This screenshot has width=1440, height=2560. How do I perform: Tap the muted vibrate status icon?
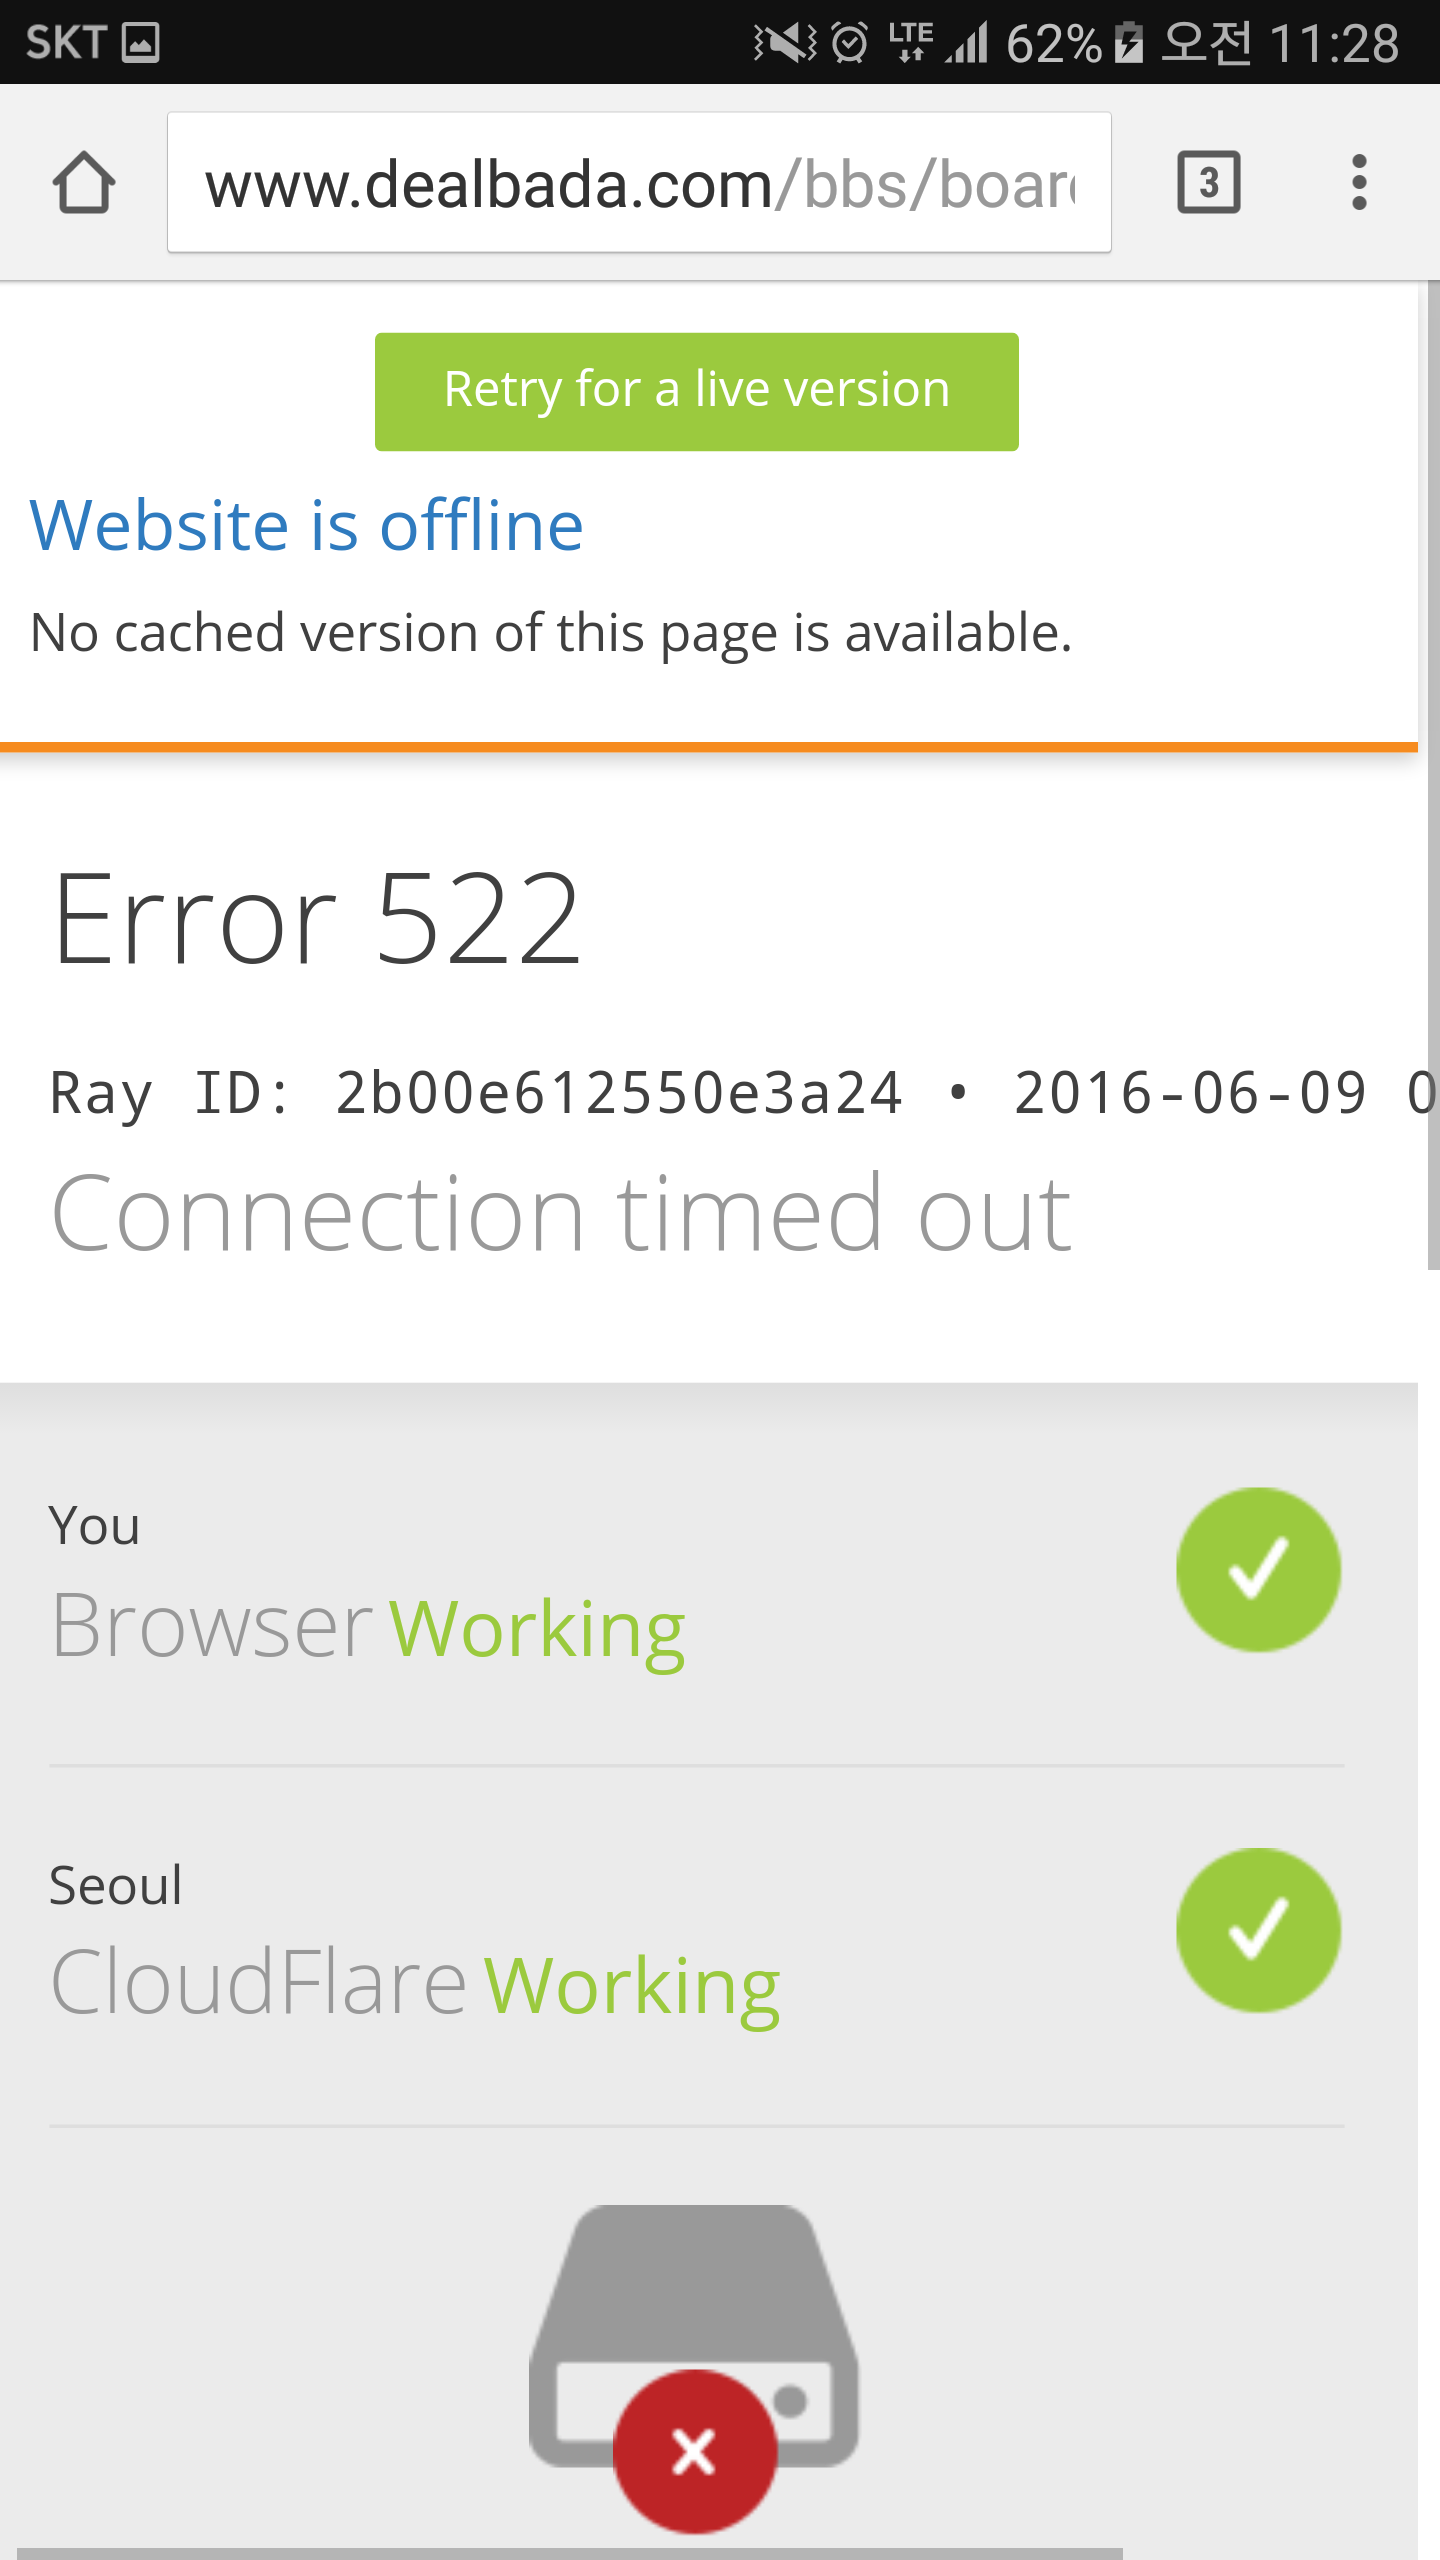(x=785, y=43)
